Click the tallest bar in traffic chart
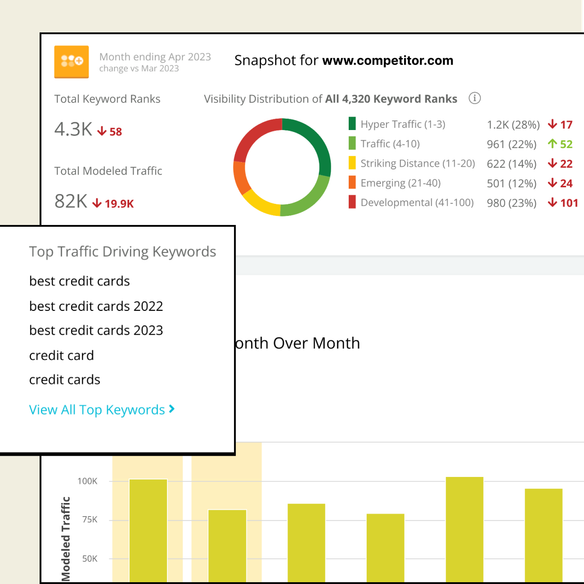Screen dimensions: 584x584 pyautogui.click(x=464, y=529)
